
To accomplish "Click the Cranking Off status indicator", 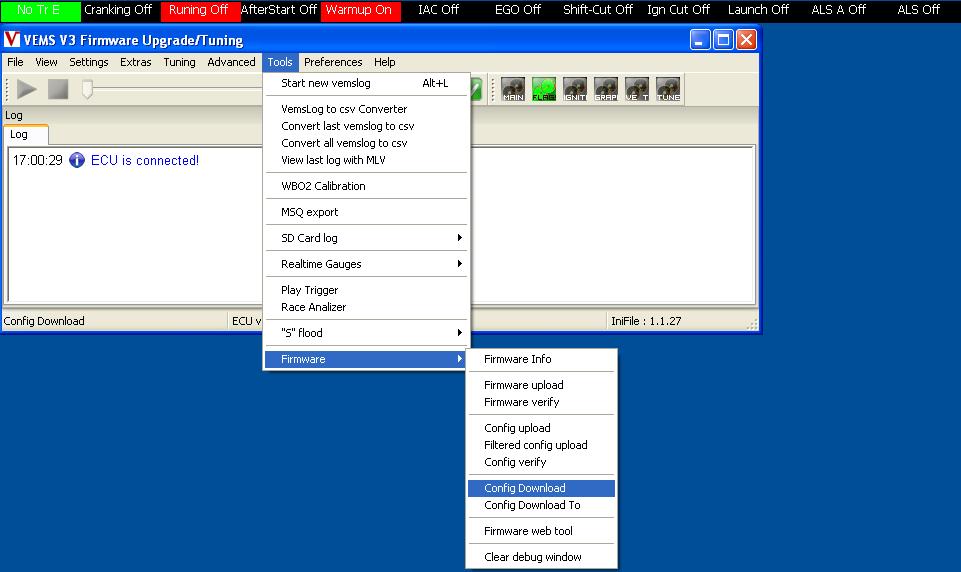I will (x=120, y=10).
